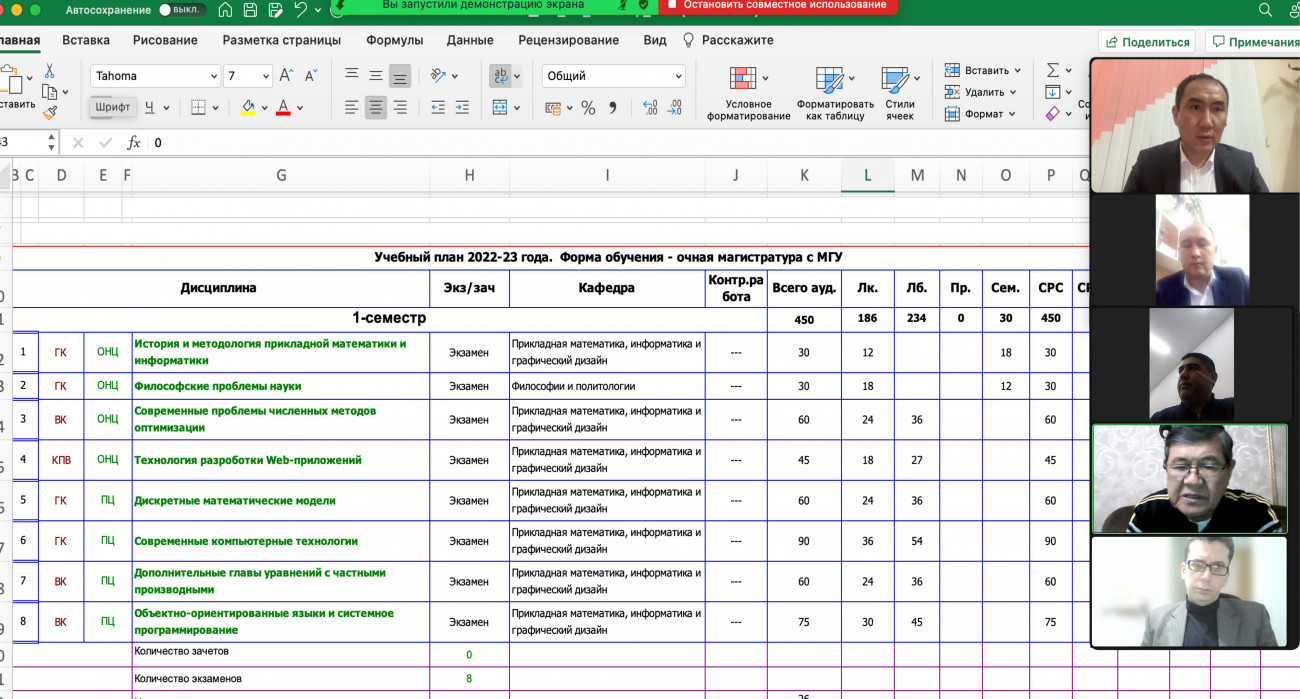Toggle underline Ч formatting
The width and height of the screenshot is (1300, 699).
coord(150,108)
